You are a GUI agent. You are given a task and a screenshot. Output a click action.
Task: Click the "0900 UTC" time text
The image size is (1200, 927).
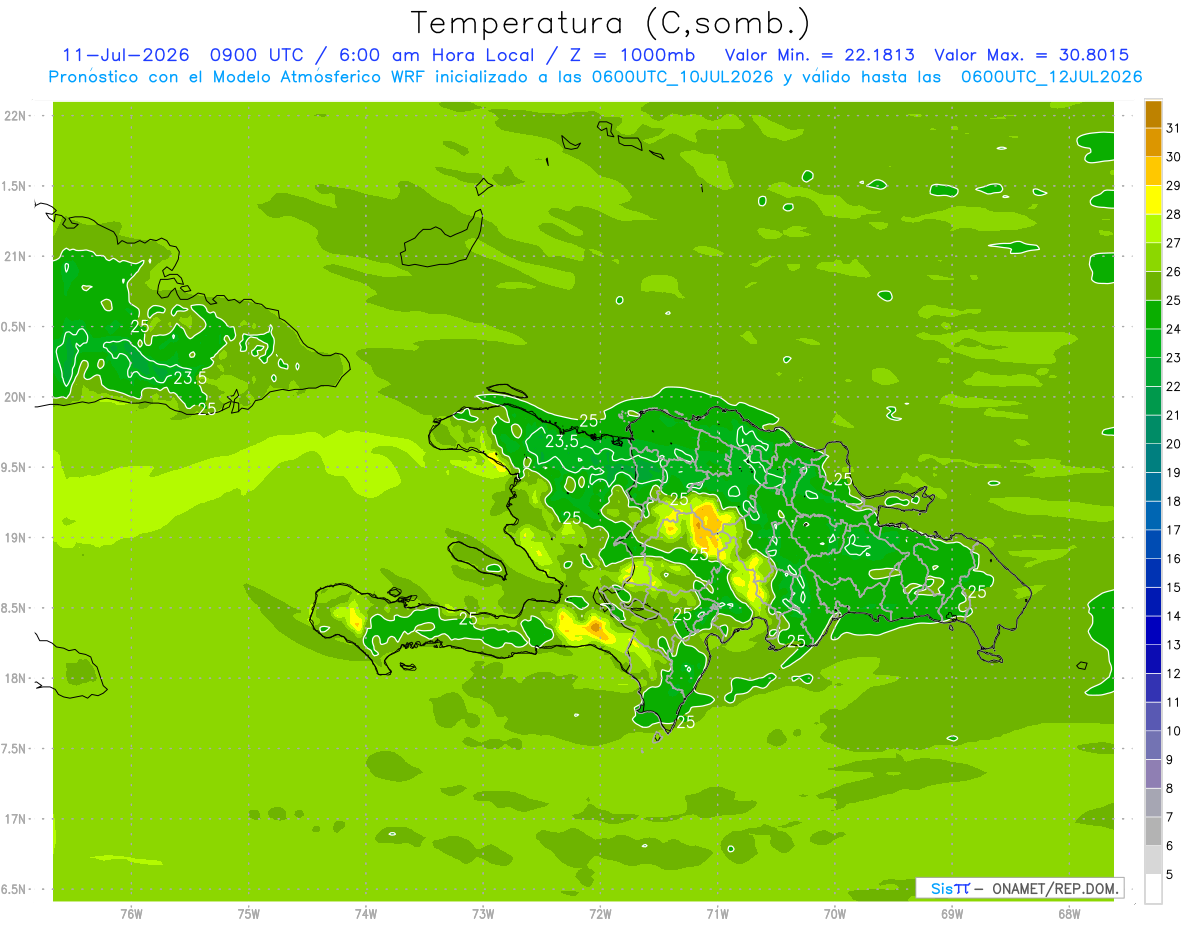[x=256, y=55]
